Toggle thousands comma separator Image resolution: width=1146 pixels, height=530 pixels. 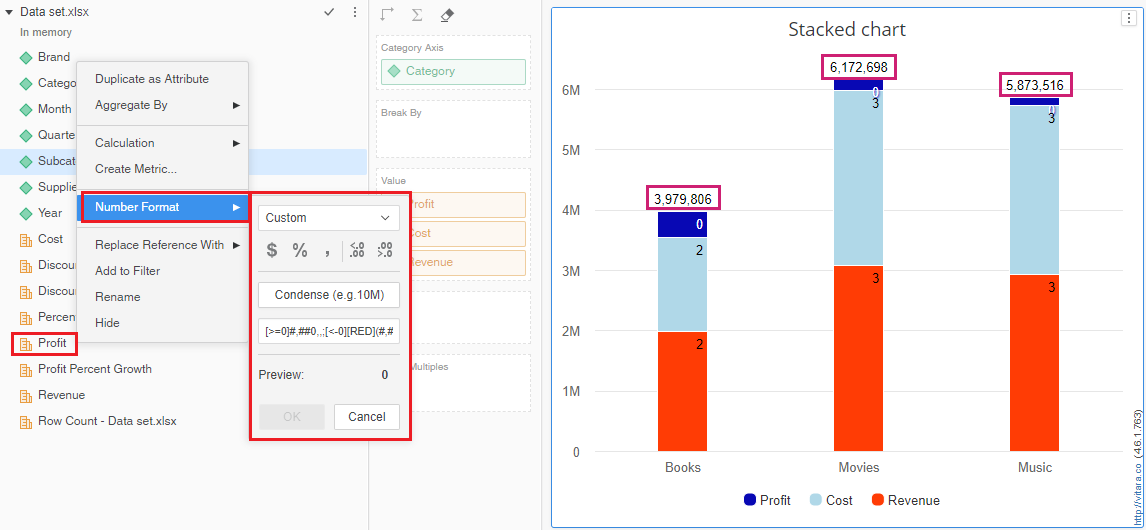(327, 251)
